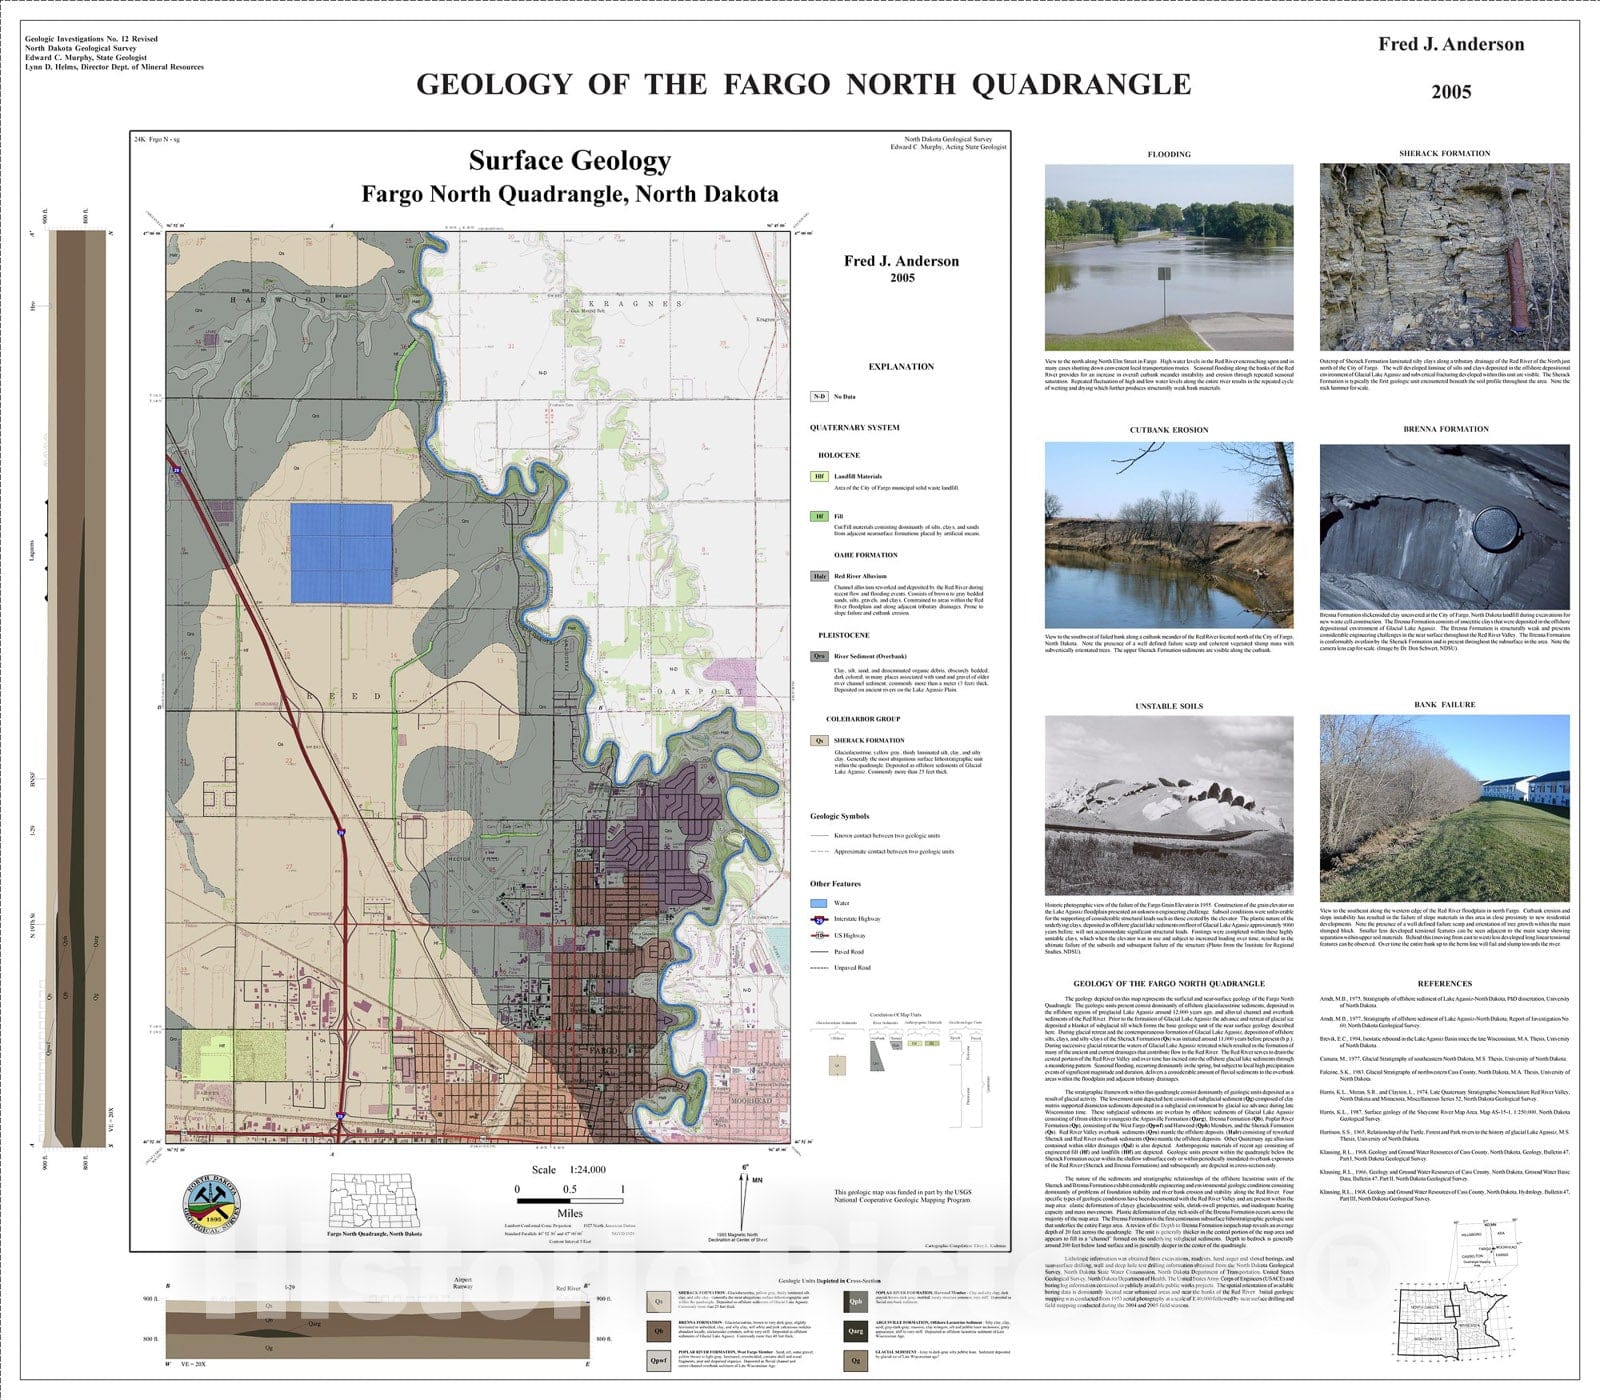The width and height of the screenshot is (1600, 1400).
Task: Select the Hf Fill legend swatch
Action: click(819, 517)
